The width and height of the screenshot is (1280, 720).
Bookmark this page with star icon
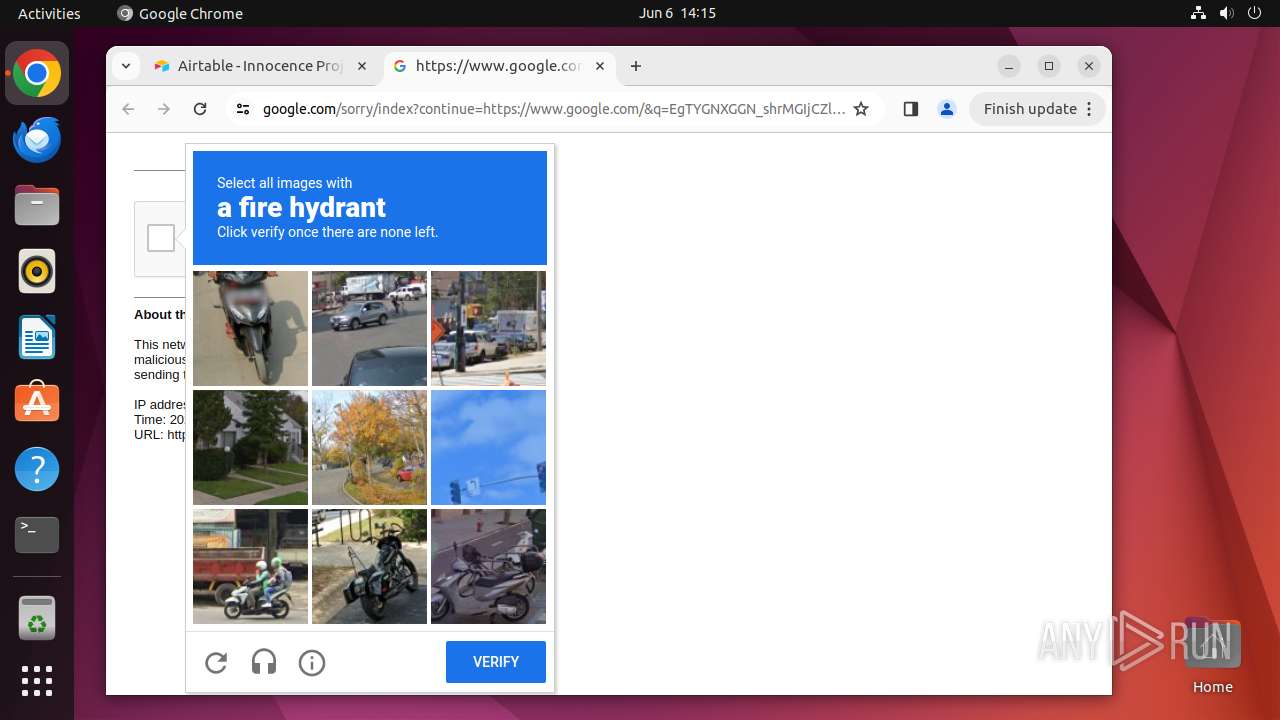click(x=861, y=109)
